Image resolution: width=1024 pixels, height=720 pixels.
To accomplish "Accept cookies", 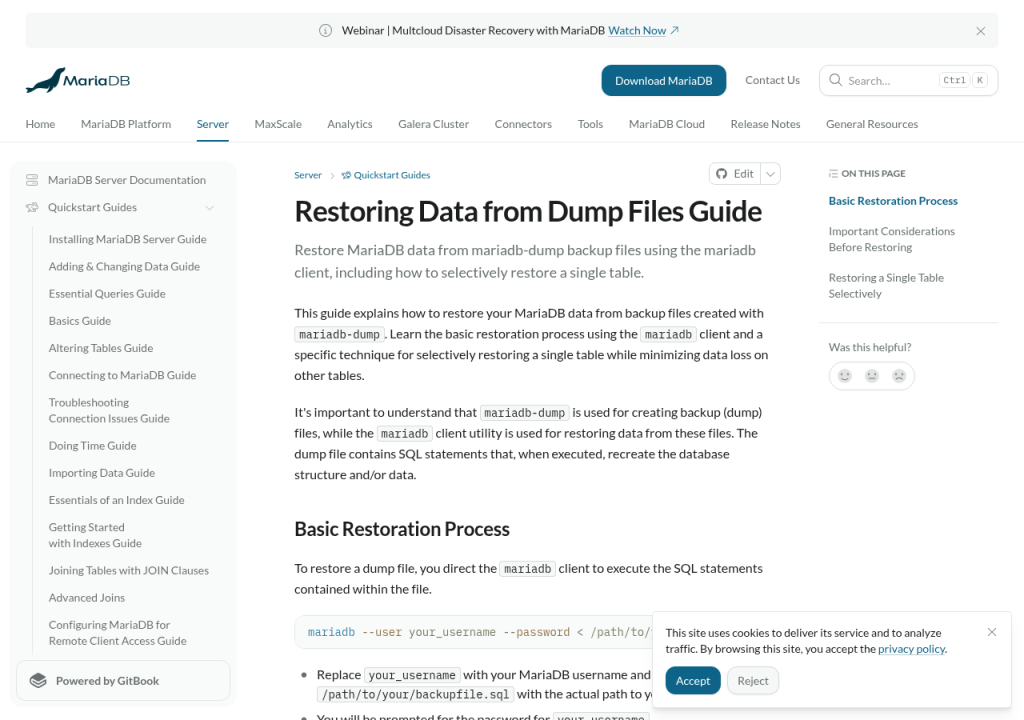I will coord(693,681).
